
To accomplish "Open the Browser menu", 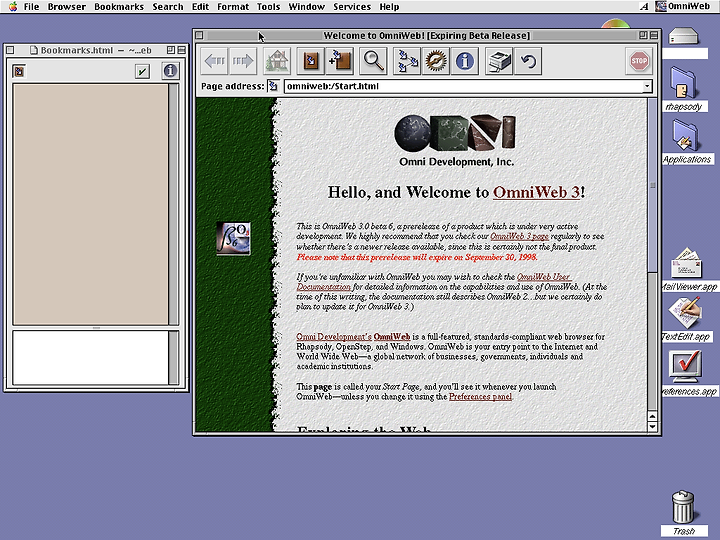I will 67,6.
